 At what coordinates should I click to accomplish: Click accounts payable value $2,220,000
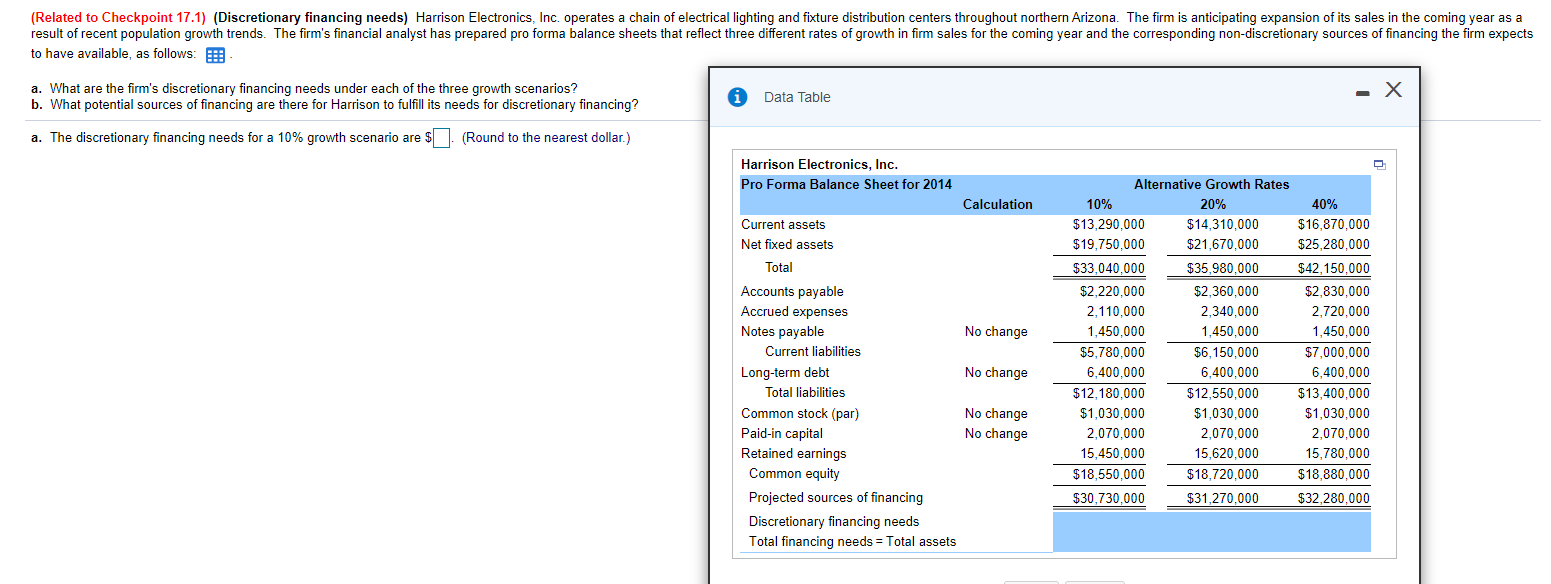tap(1112, 292)
